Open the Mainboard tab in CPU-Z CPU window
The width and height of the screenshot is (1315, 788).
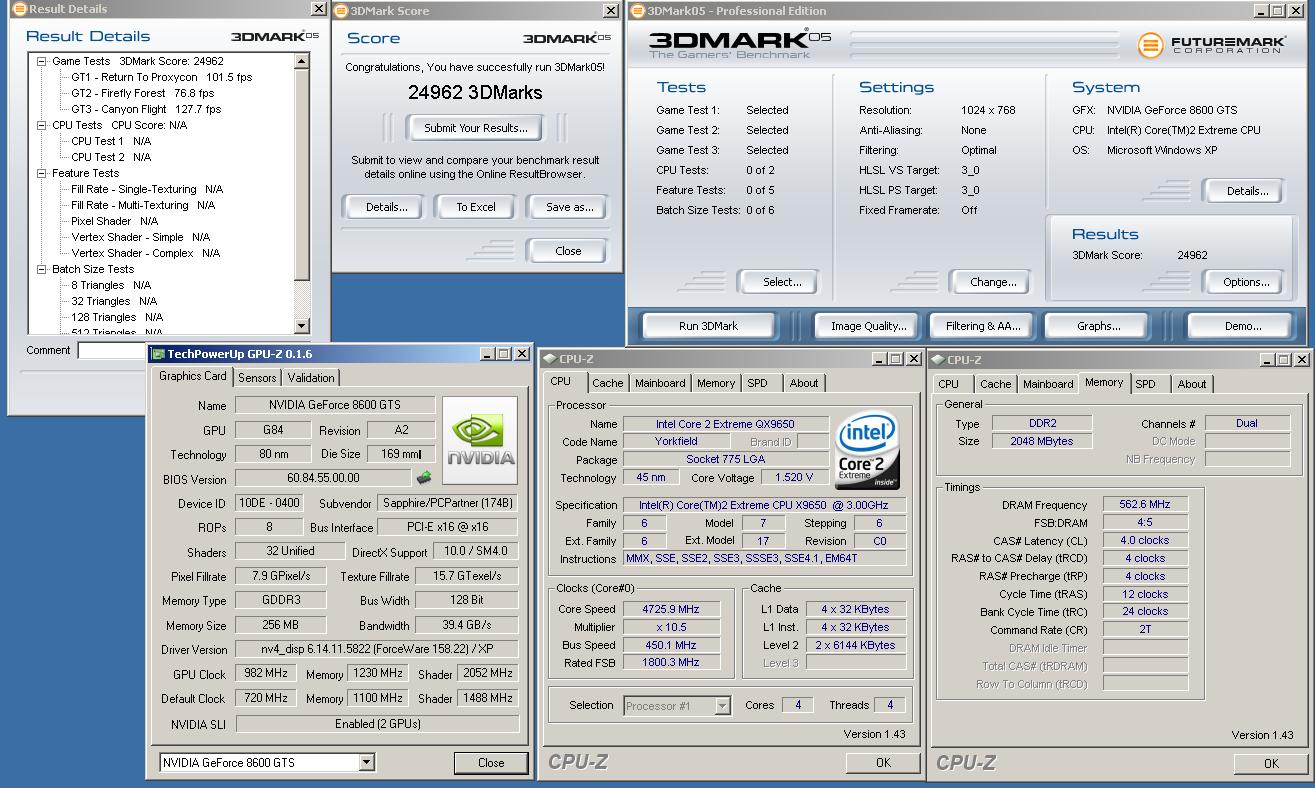[x=660, y=383]
